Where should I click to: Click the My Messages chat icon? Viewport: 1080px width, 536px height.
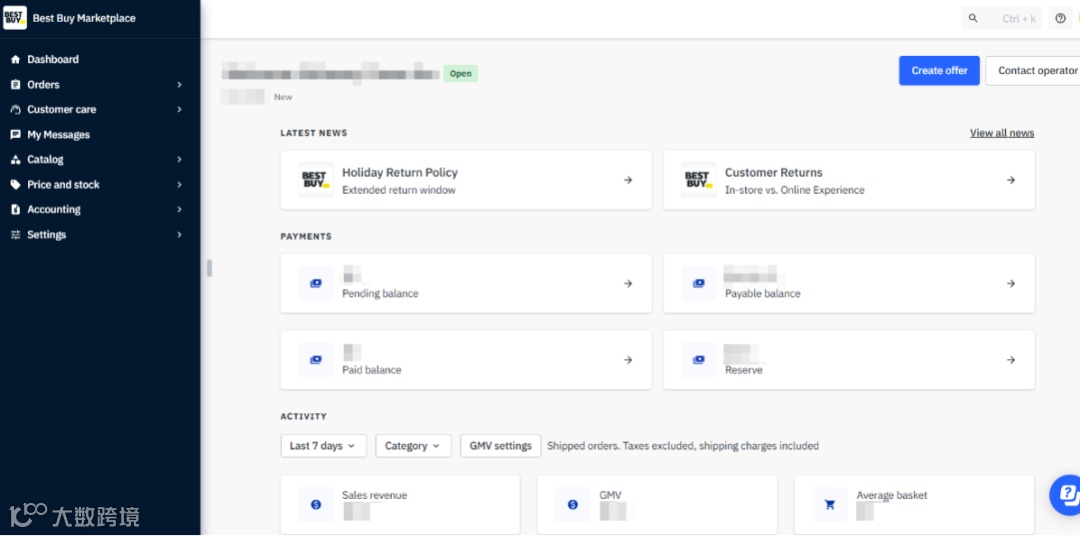[x=15, y=135]
